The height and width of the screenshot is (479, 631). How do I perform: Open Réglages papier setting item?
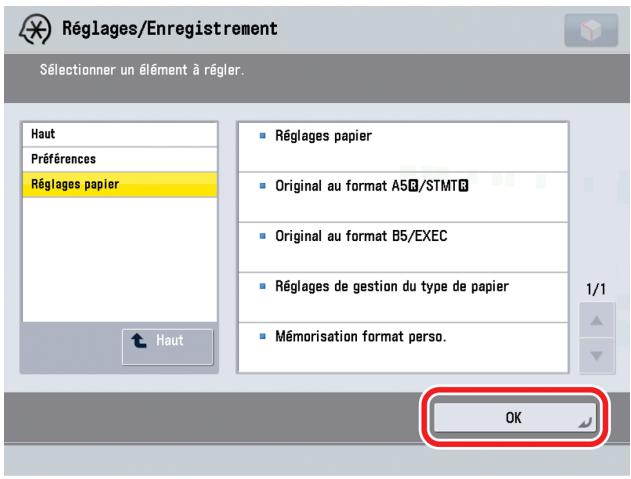[x=403, y=147]
